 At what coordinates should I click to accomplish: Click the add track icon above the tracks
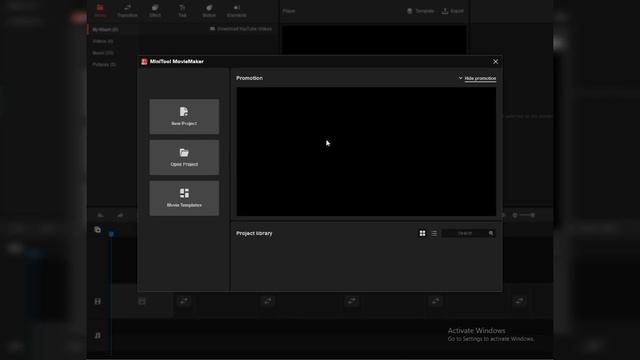point(98,230)
